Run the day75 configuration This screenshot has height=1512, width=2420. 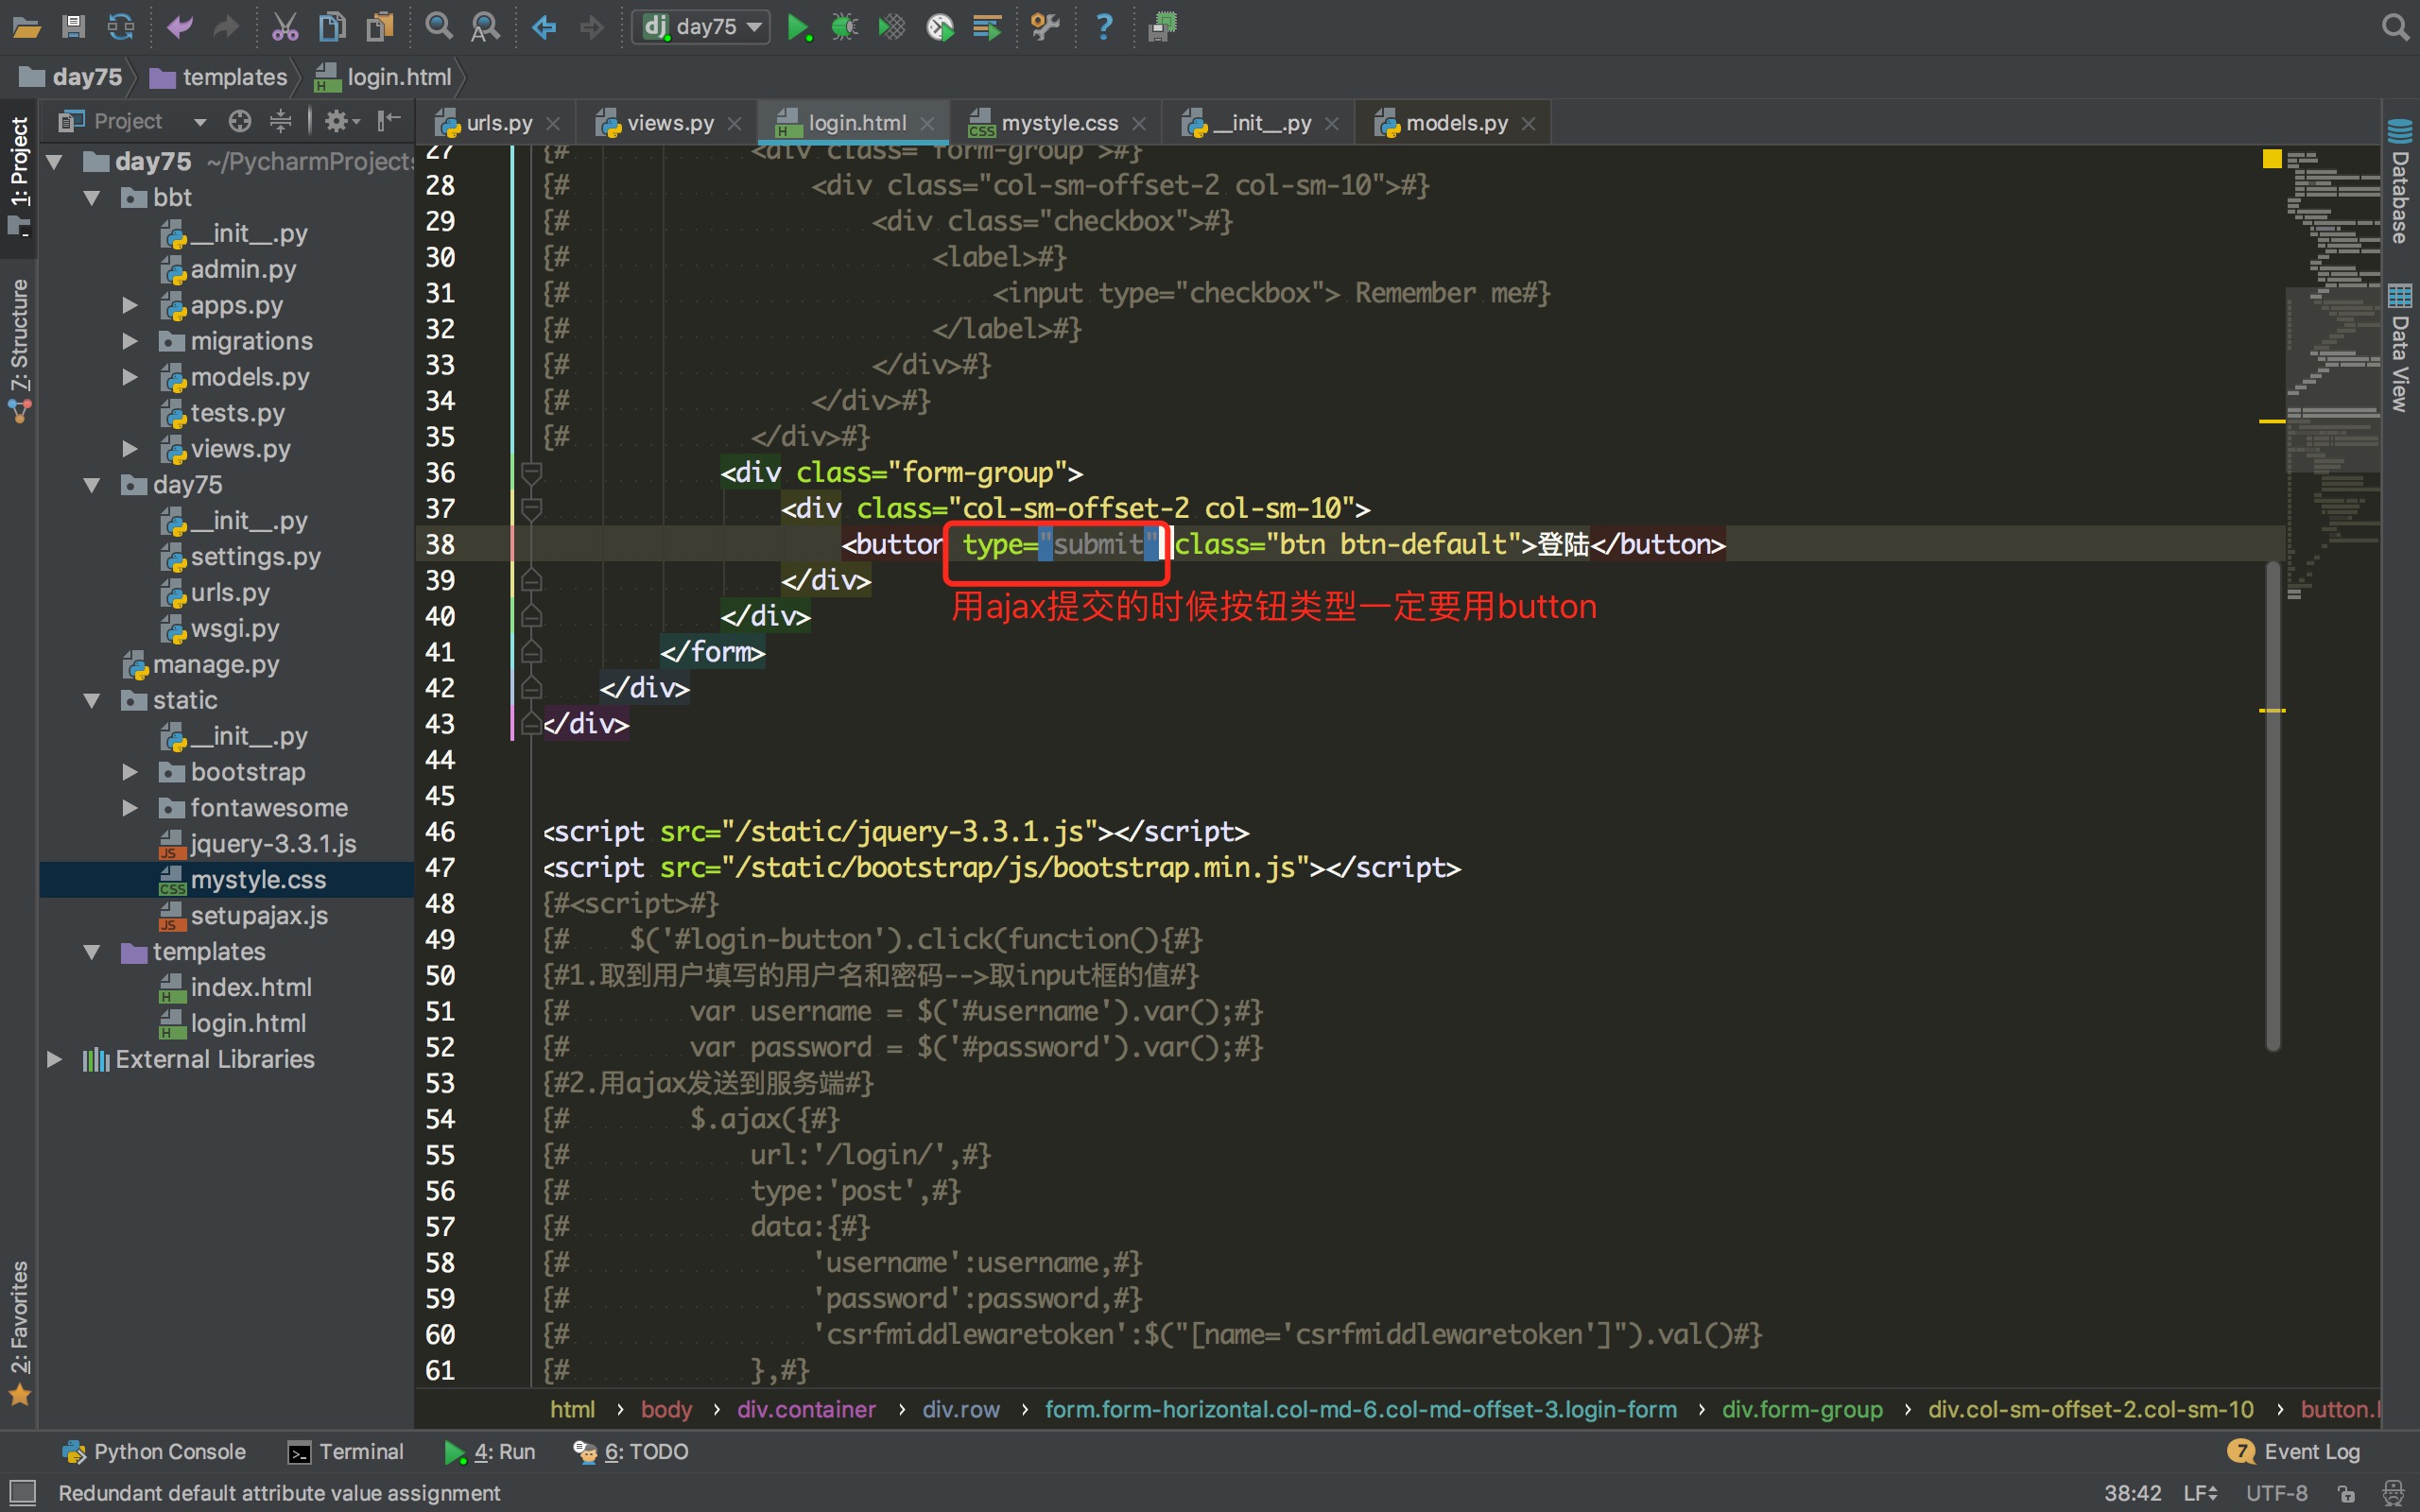pyautogui.click(x=798, y=26)
